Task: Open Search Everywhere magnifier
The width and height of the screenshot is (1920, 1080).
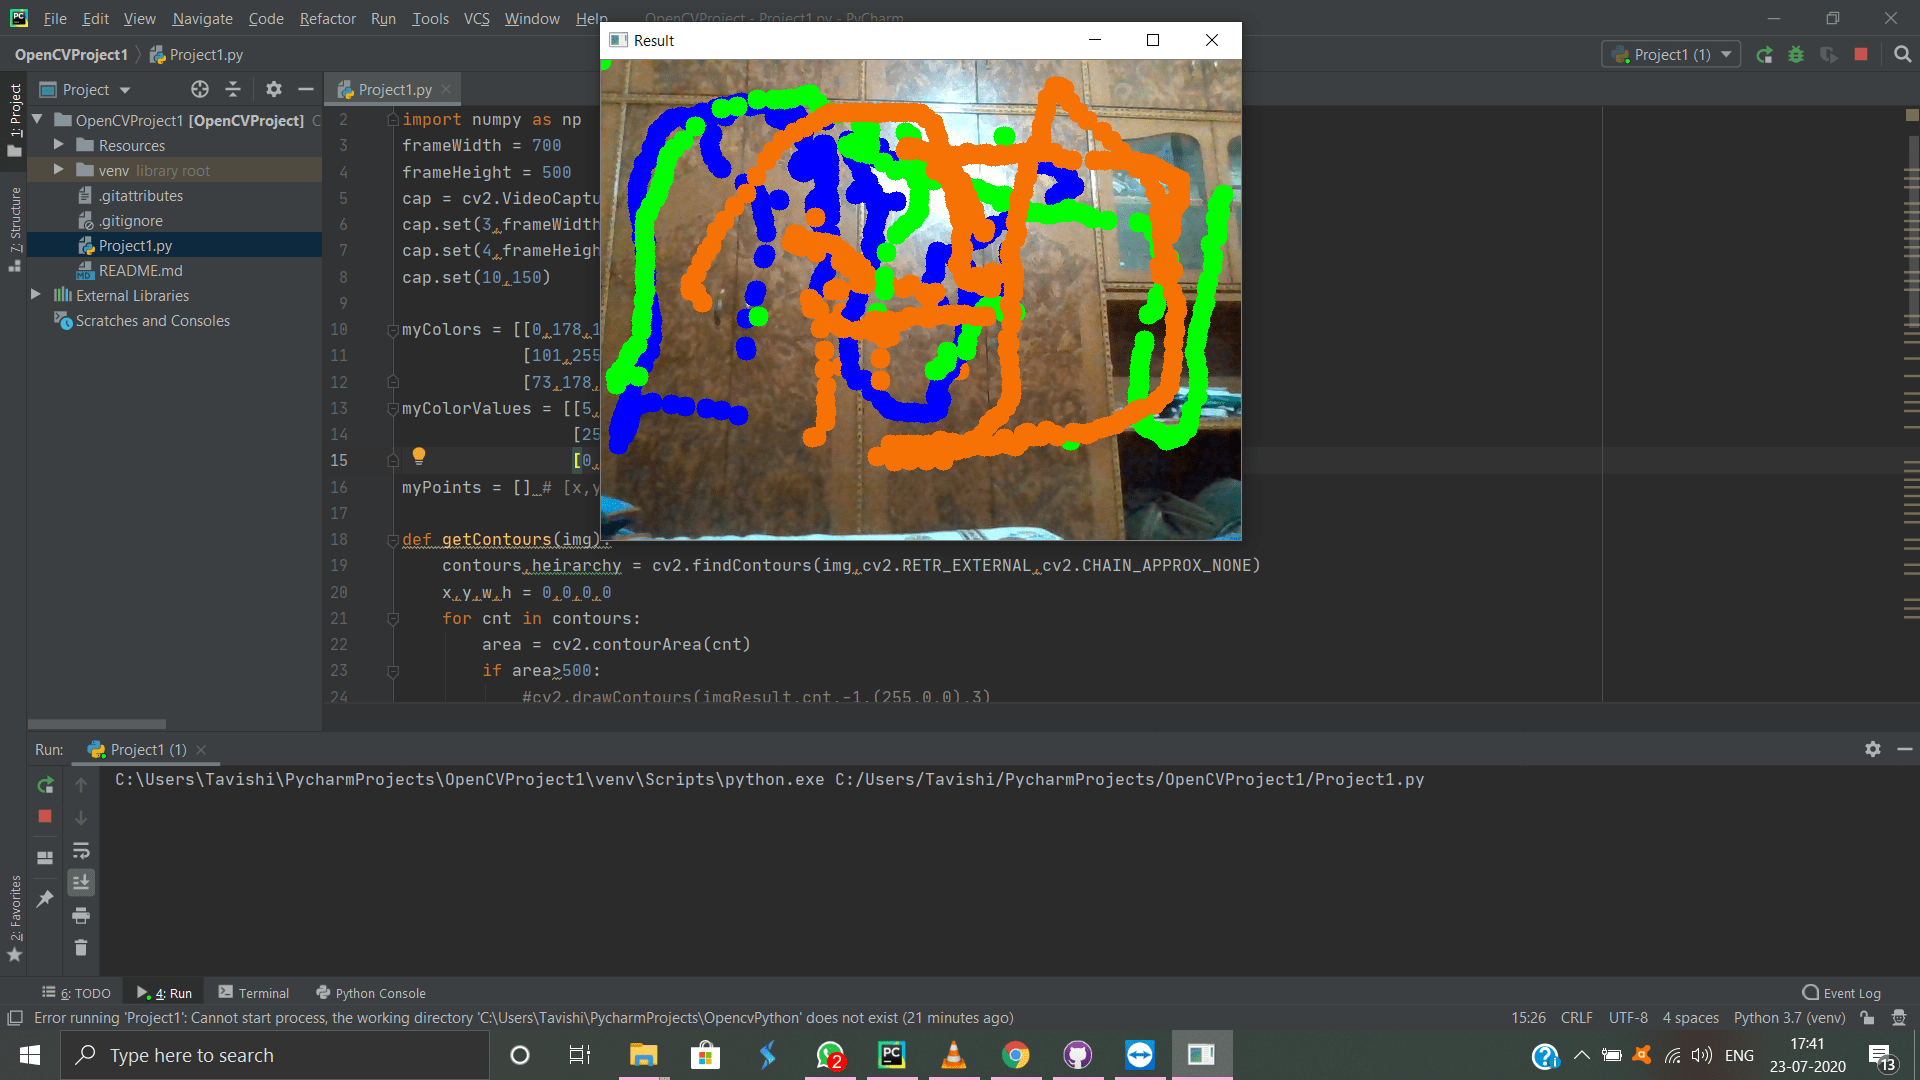Action: pos(1903,55)
